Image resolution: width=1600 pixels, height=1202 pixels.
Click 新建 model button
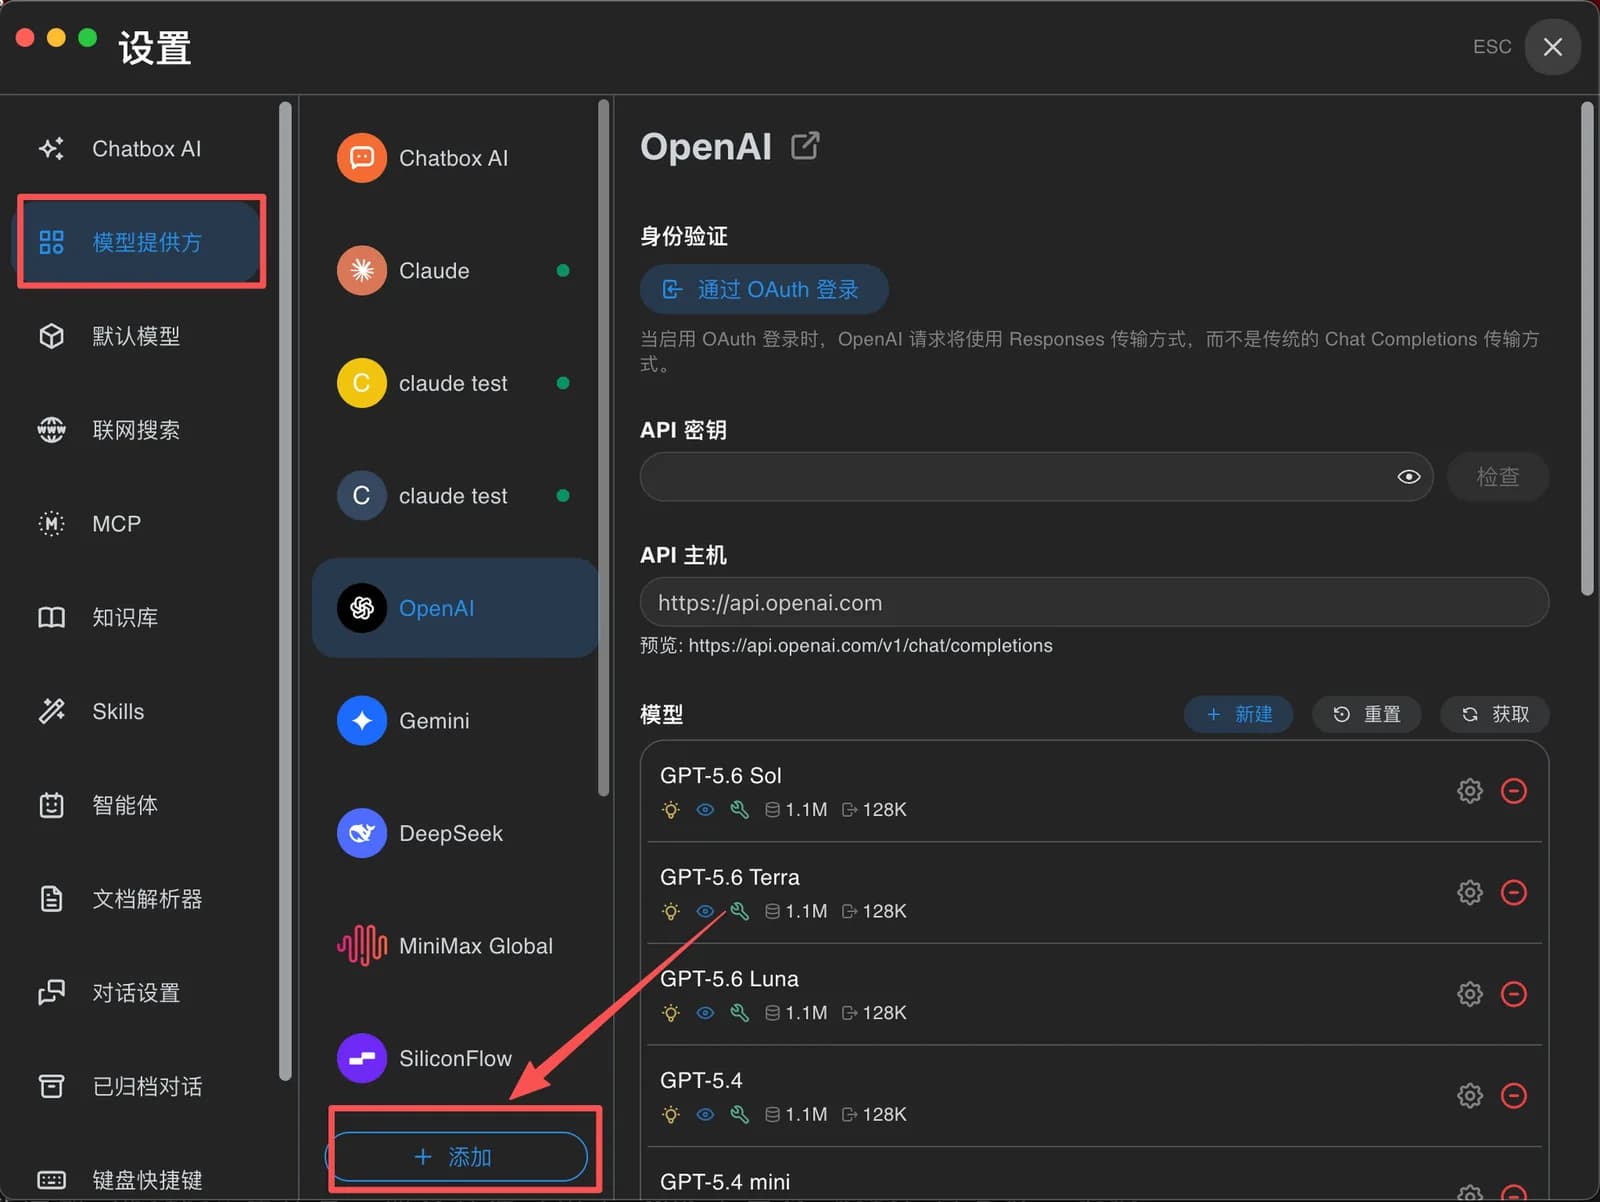(1239, 714)
